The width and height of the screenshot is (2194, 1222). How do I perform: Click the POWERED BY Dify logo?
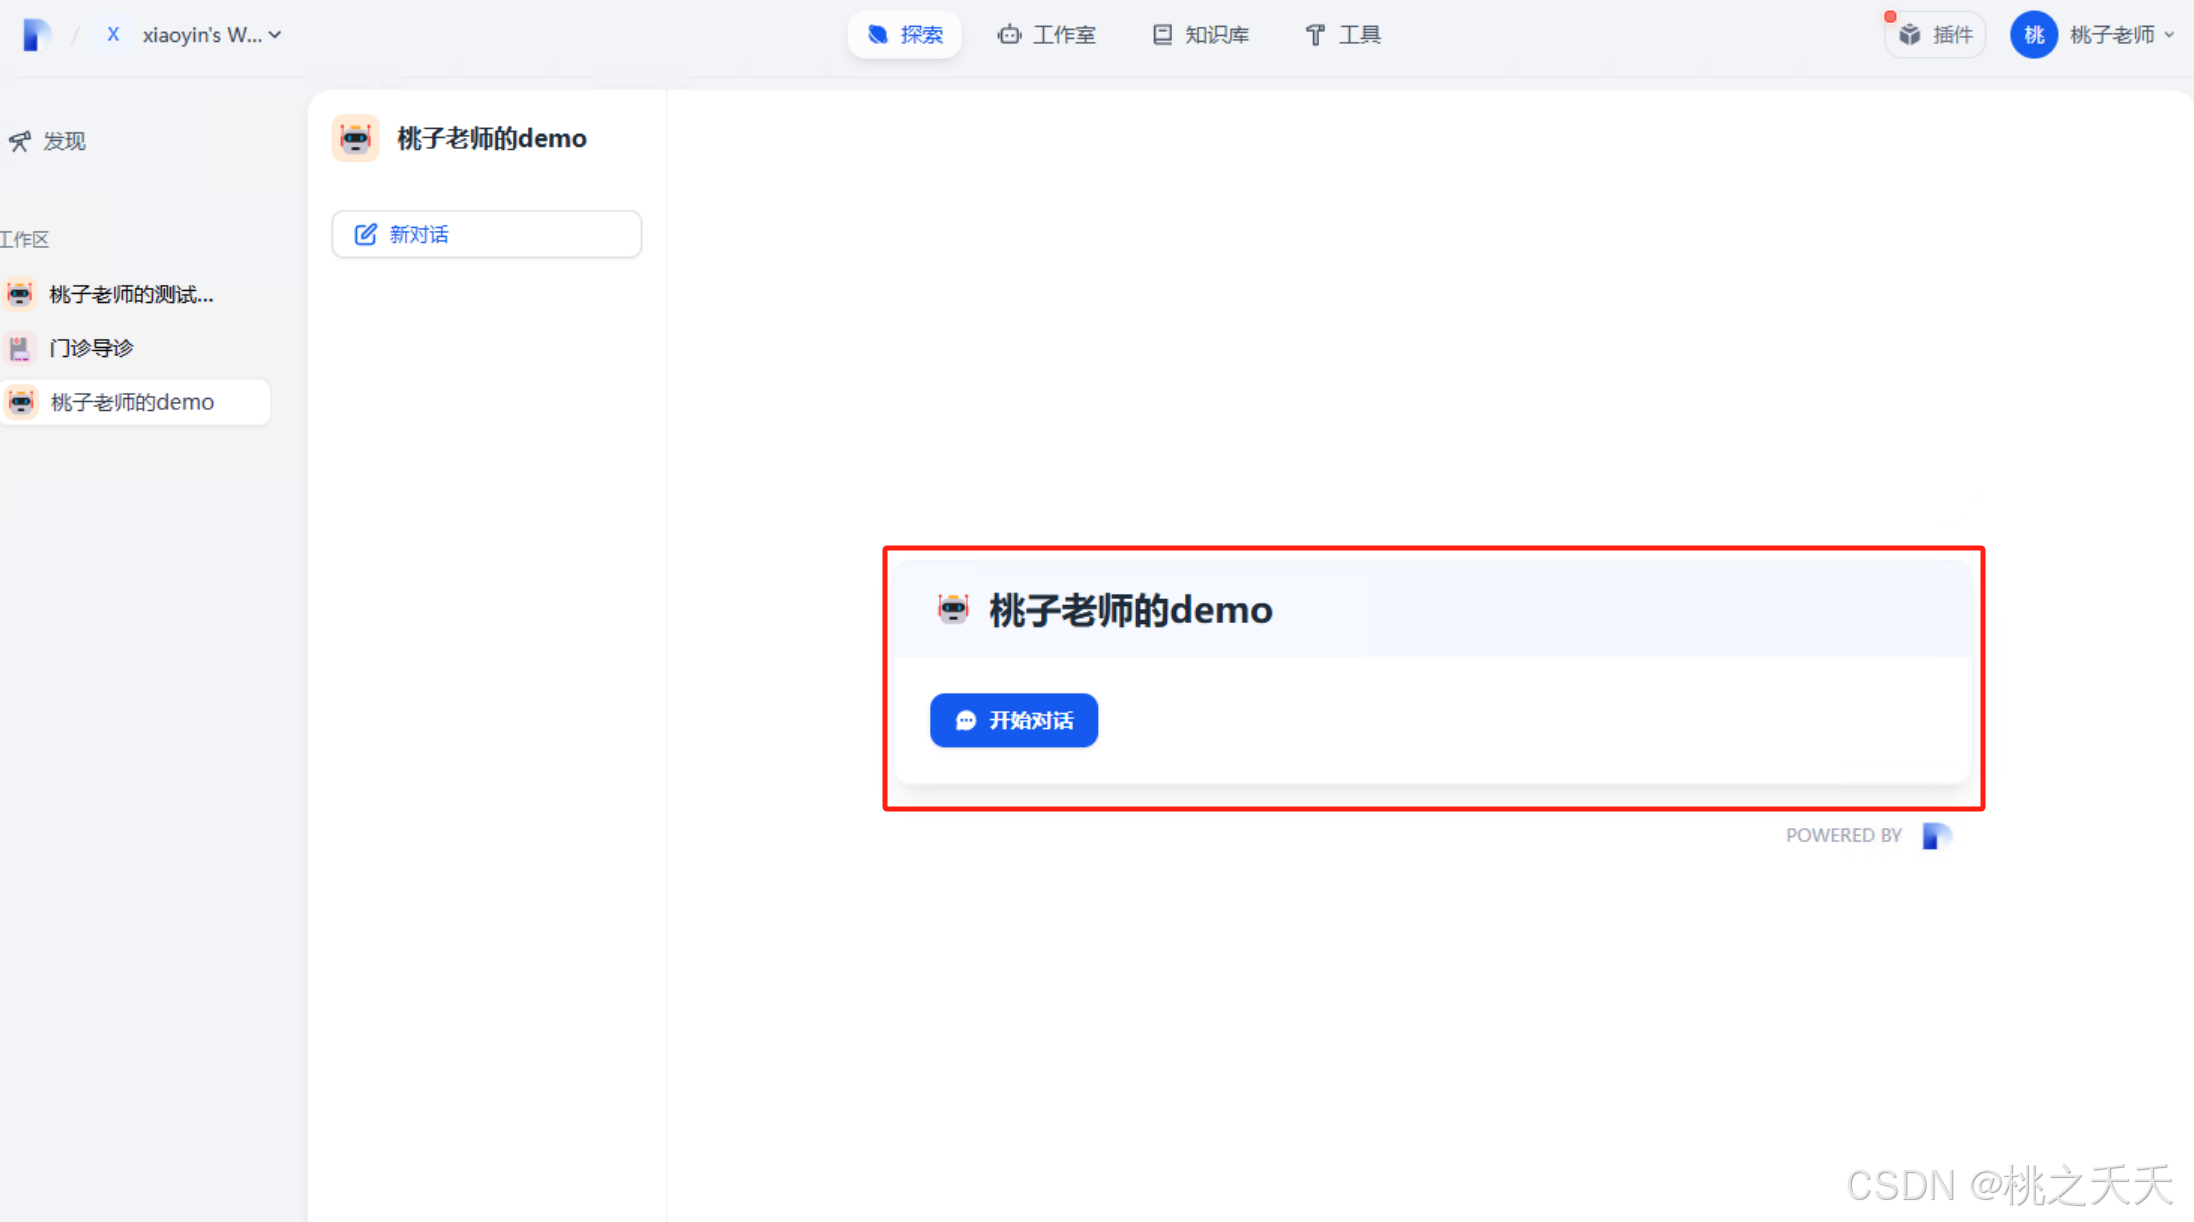(1937, 835)
